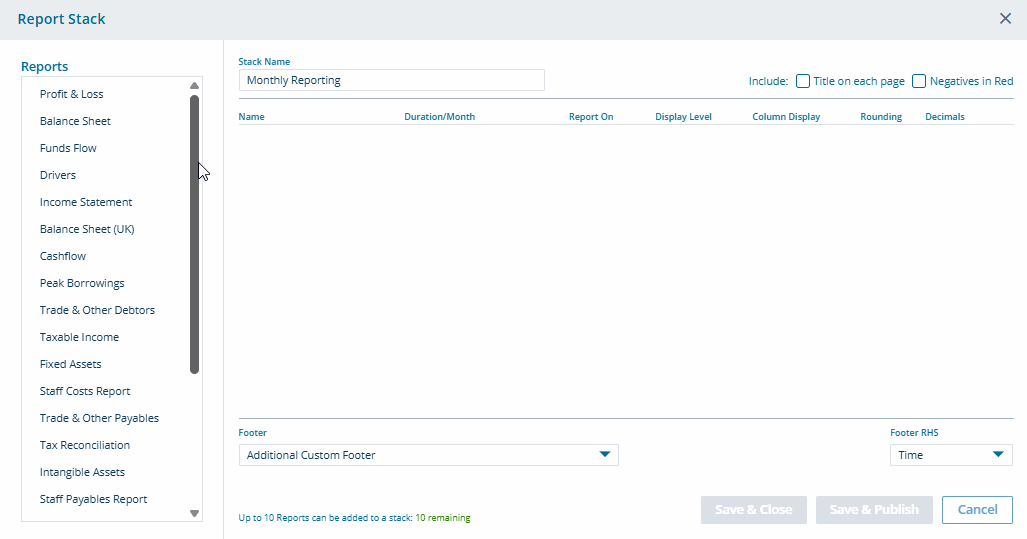
Task: Choose the Tax Reconciliation report
Action: pos(85,445)
